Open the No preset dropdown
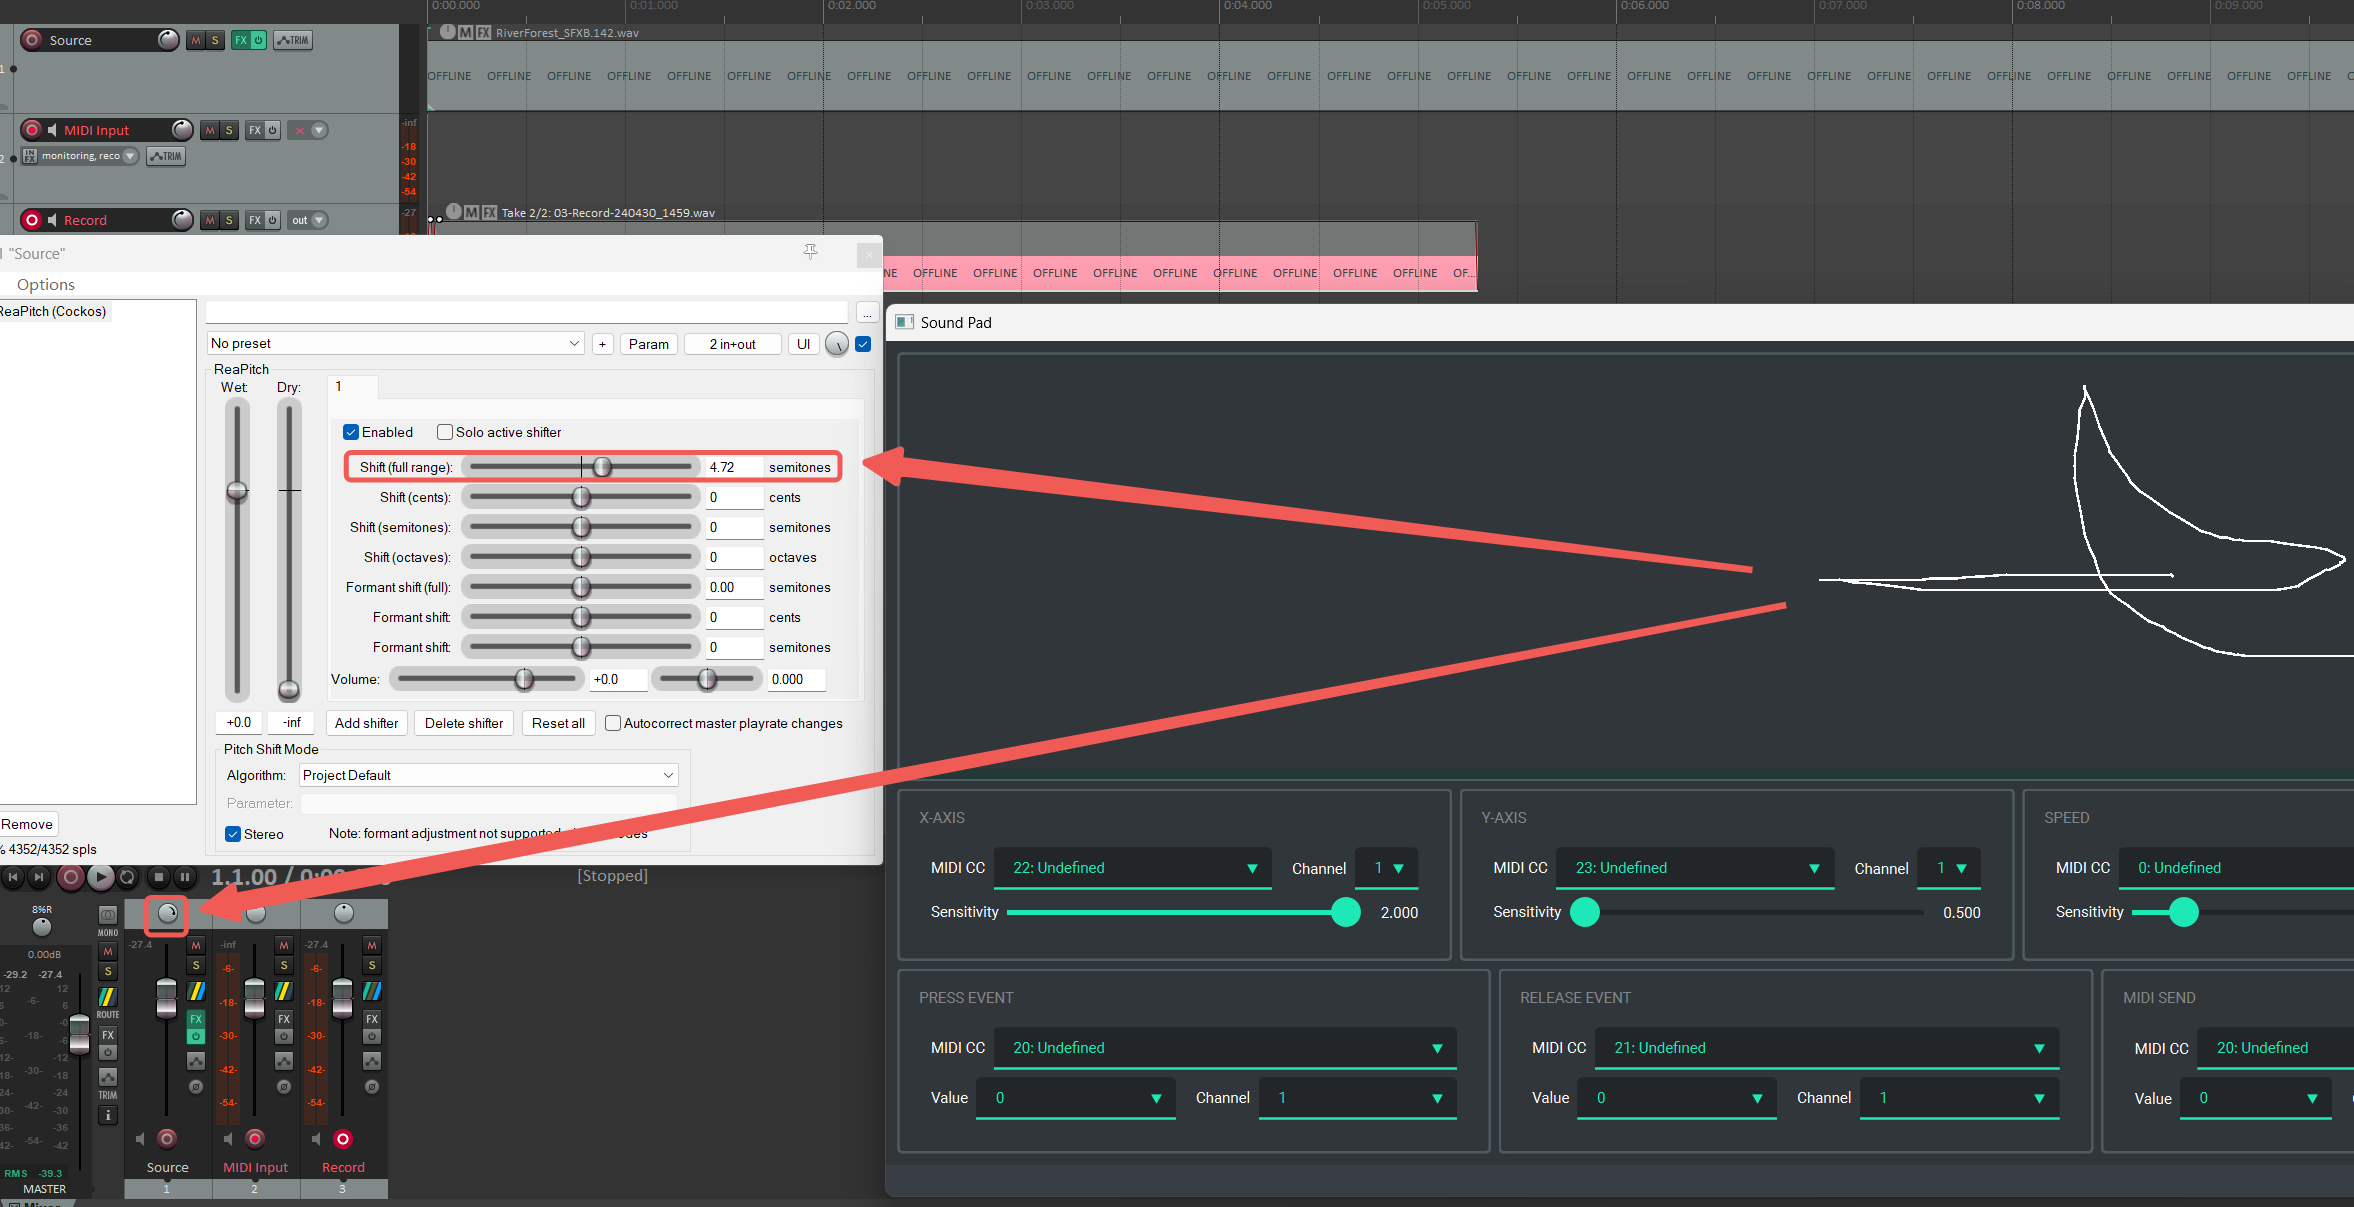2354x1207 pixels. pos(396,344)
